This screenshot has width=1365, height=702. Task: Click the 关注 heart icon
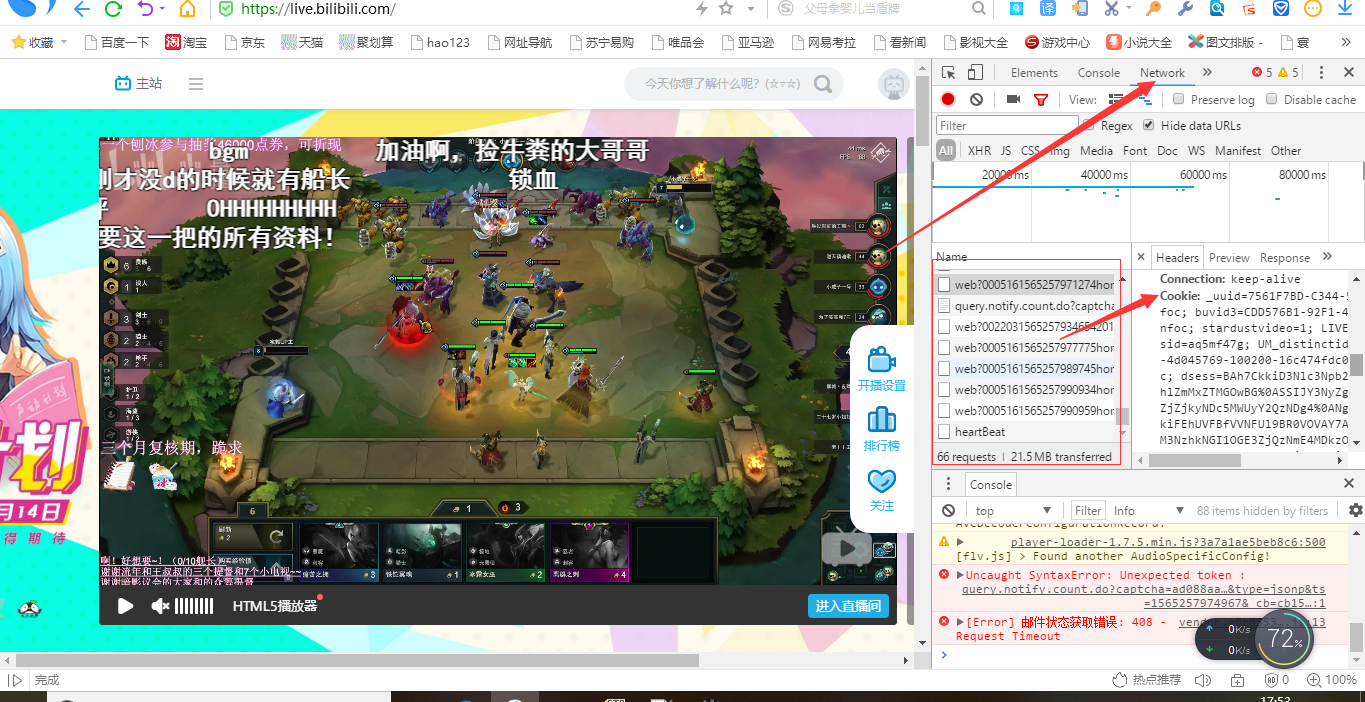pos(881,480)
